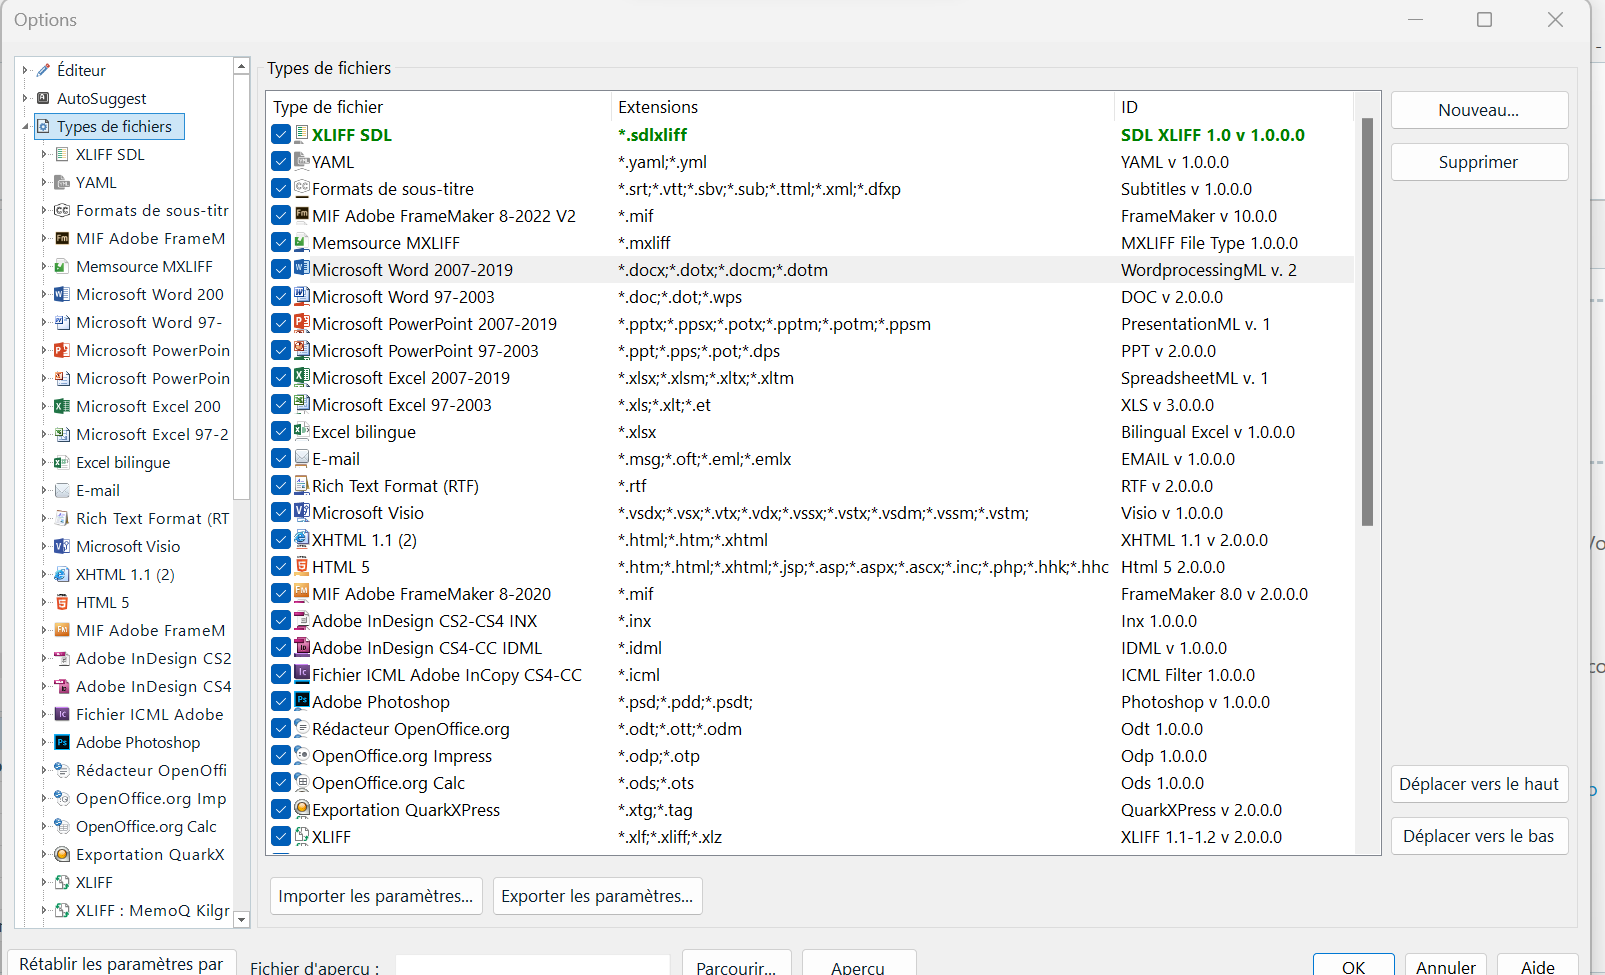This screenshot has width=1605, height=975.
Task: Click the HTML 5 icon in tree
Action: coord(62,602)
